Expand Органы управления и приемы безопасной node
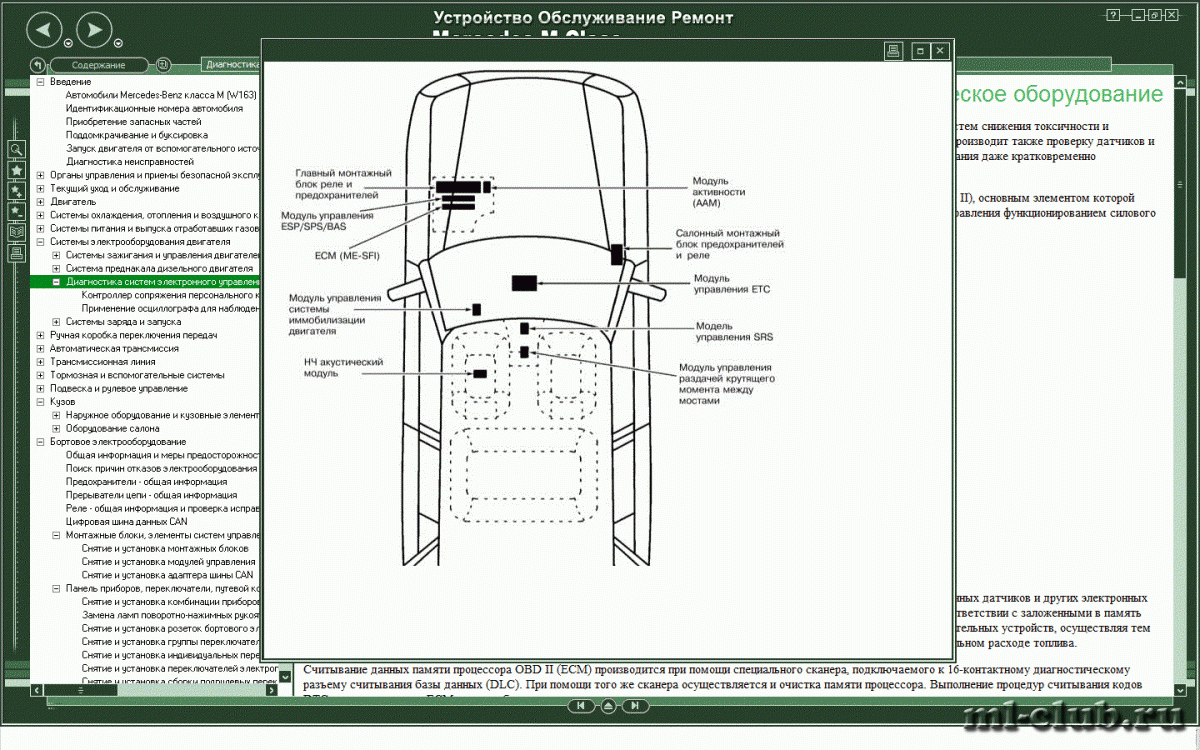Screen dimensions: 1200x750 click(x=40, y=174)
